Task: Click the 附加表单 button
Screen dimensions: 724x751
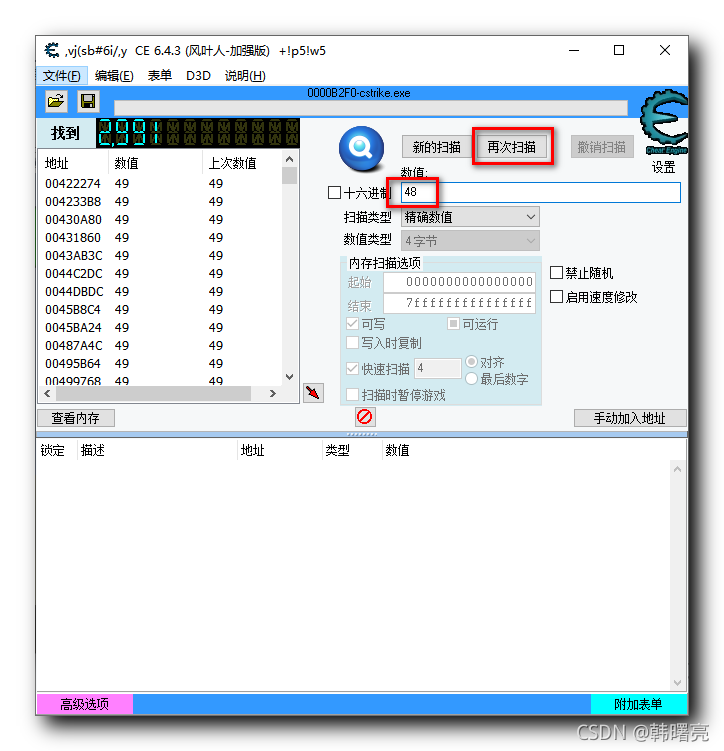Action: click(x=638, y=704)
